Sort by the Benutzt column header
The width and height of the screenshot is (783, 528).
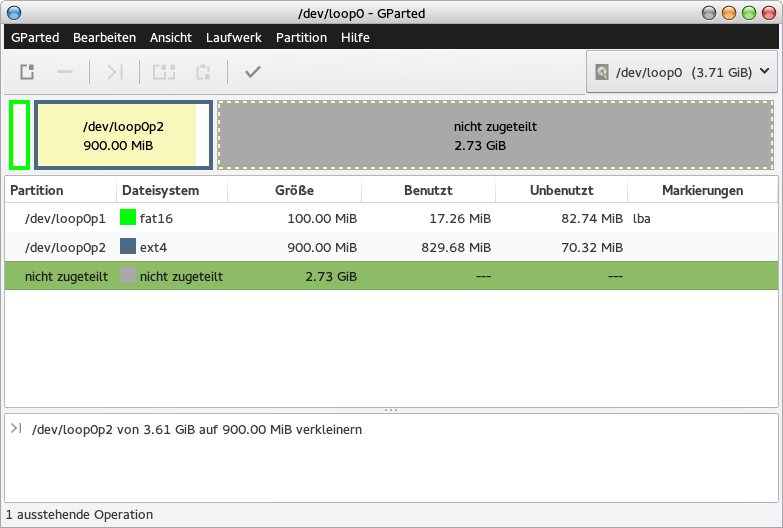pyautogui.click(x=428, y=190)
